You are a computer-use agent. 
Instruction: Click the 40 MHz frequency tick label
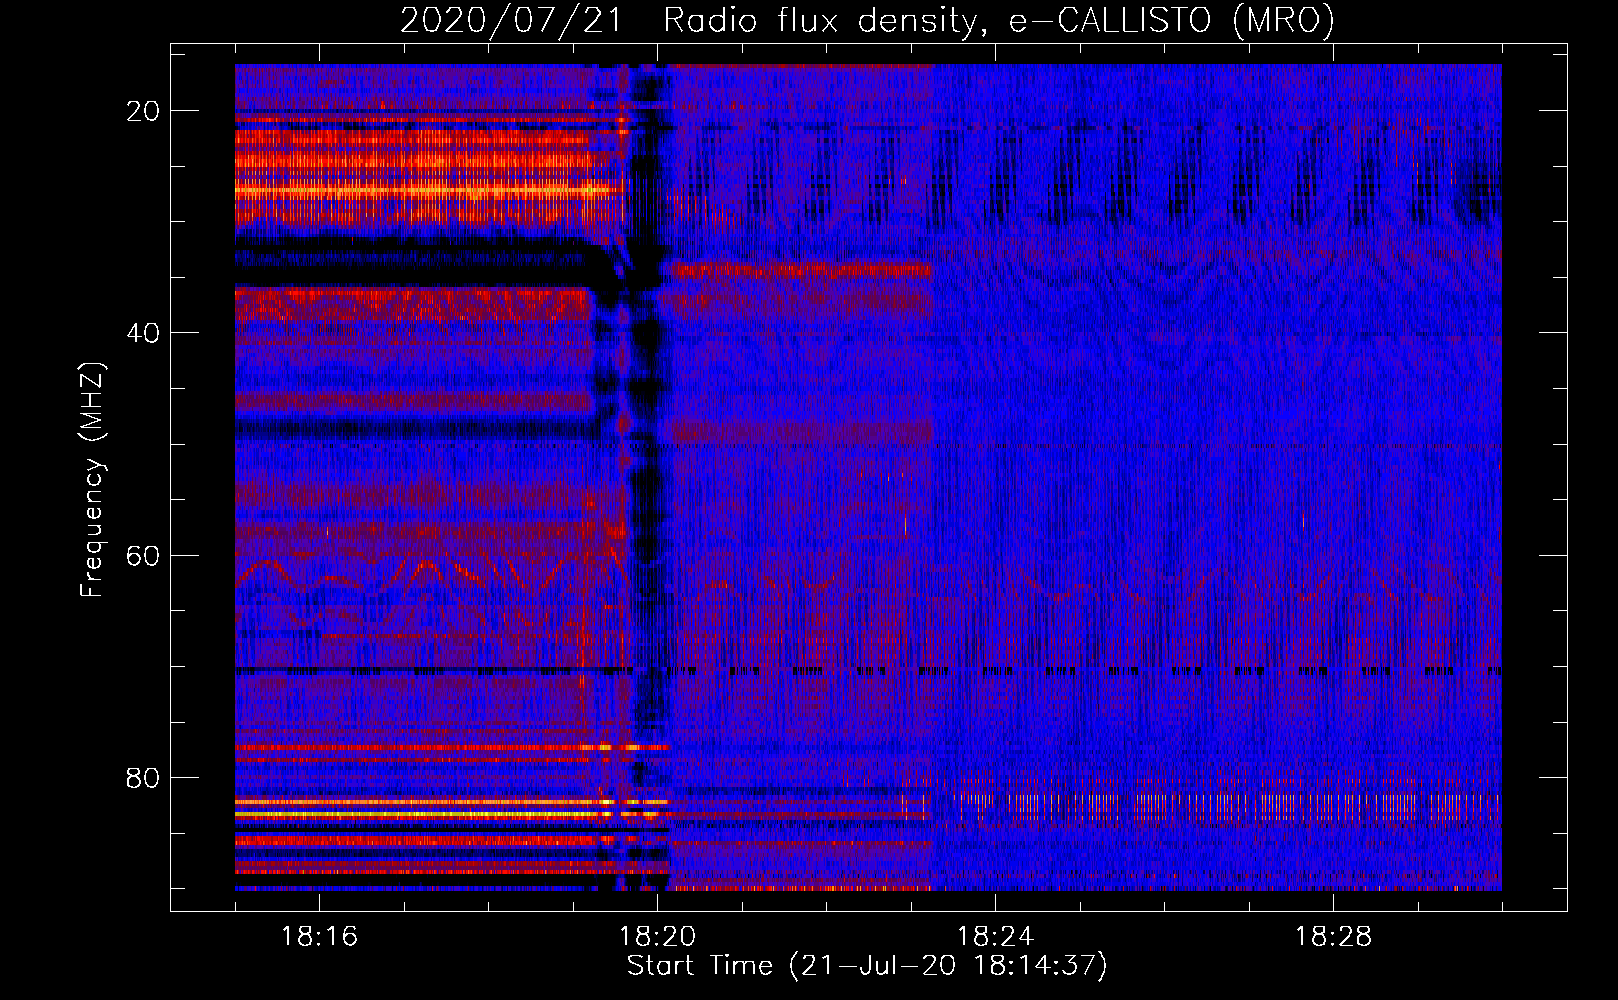(x=143, y=333)
